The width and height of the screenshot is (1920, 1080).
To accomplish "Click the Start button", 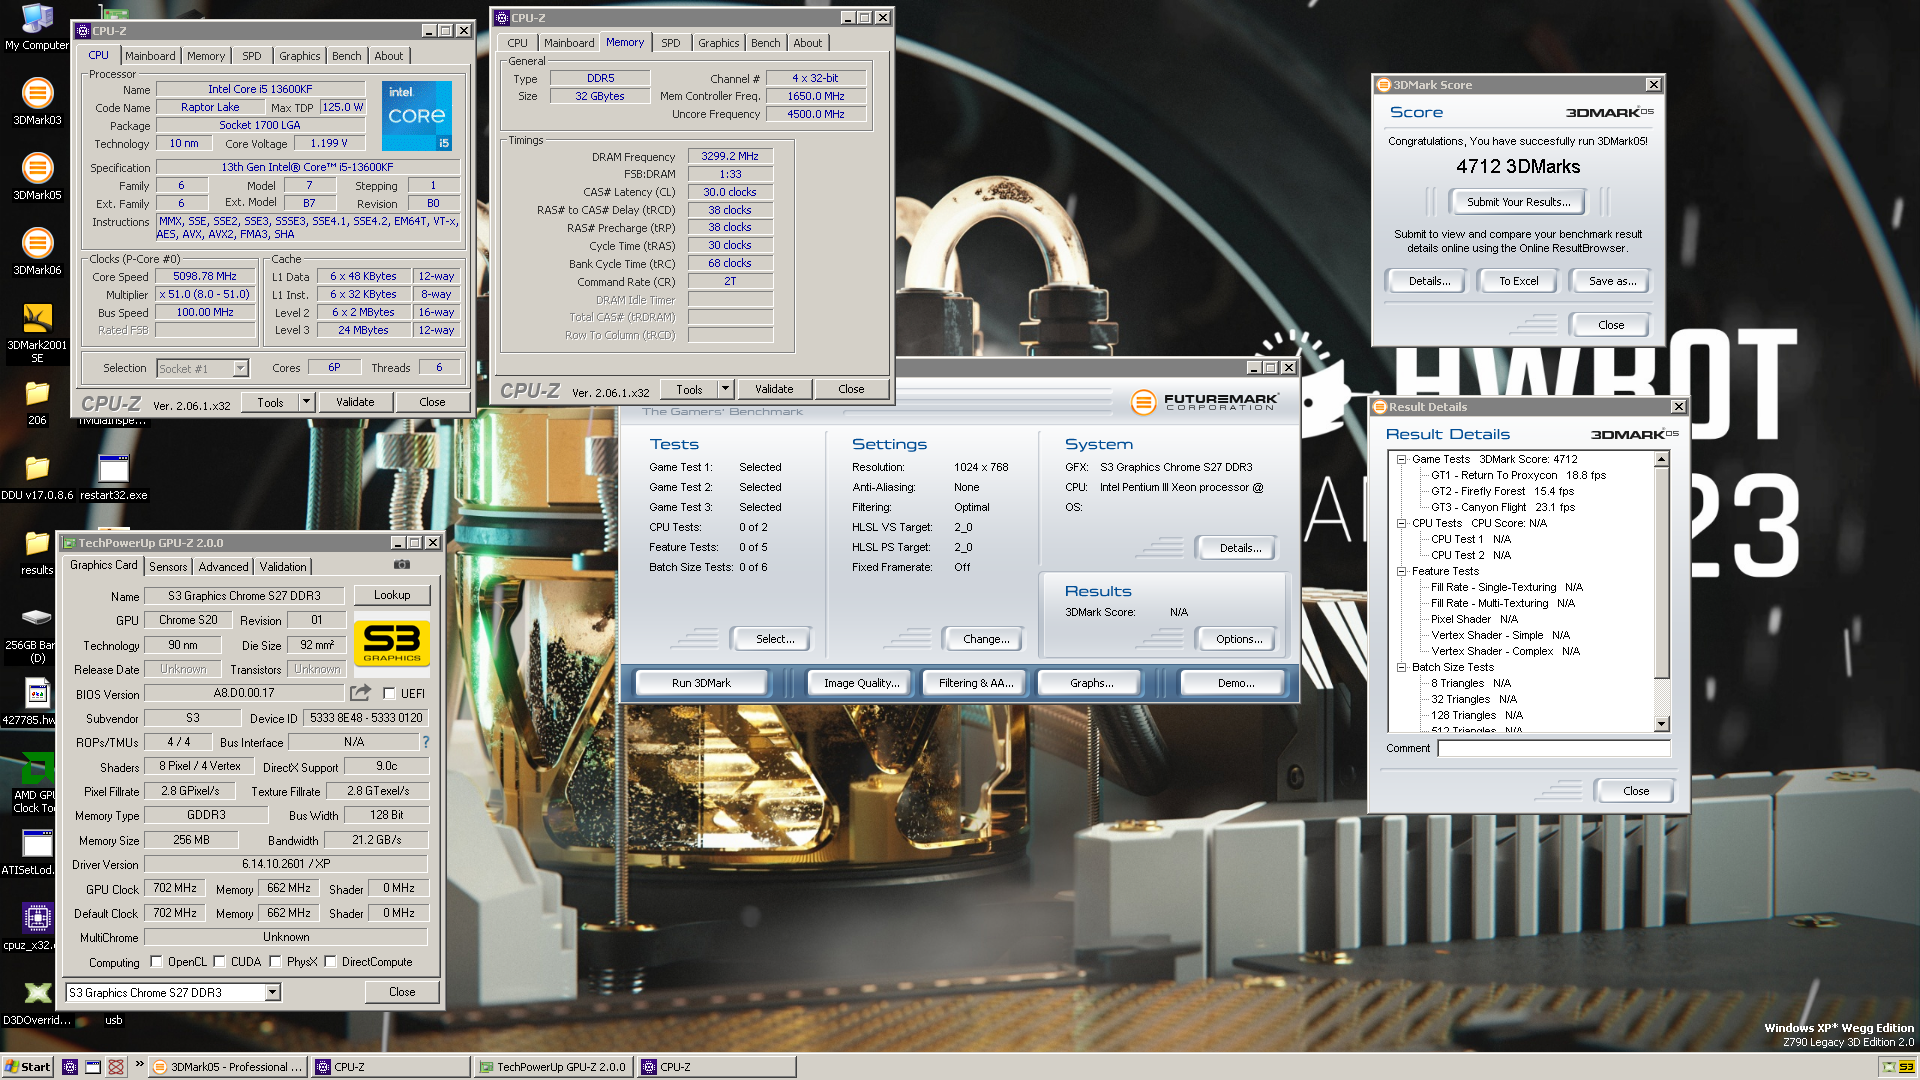I will coord(28,1067).
